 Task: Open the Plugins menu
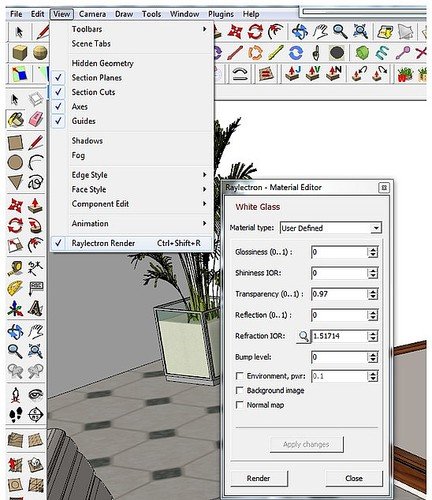pos(221,14)
